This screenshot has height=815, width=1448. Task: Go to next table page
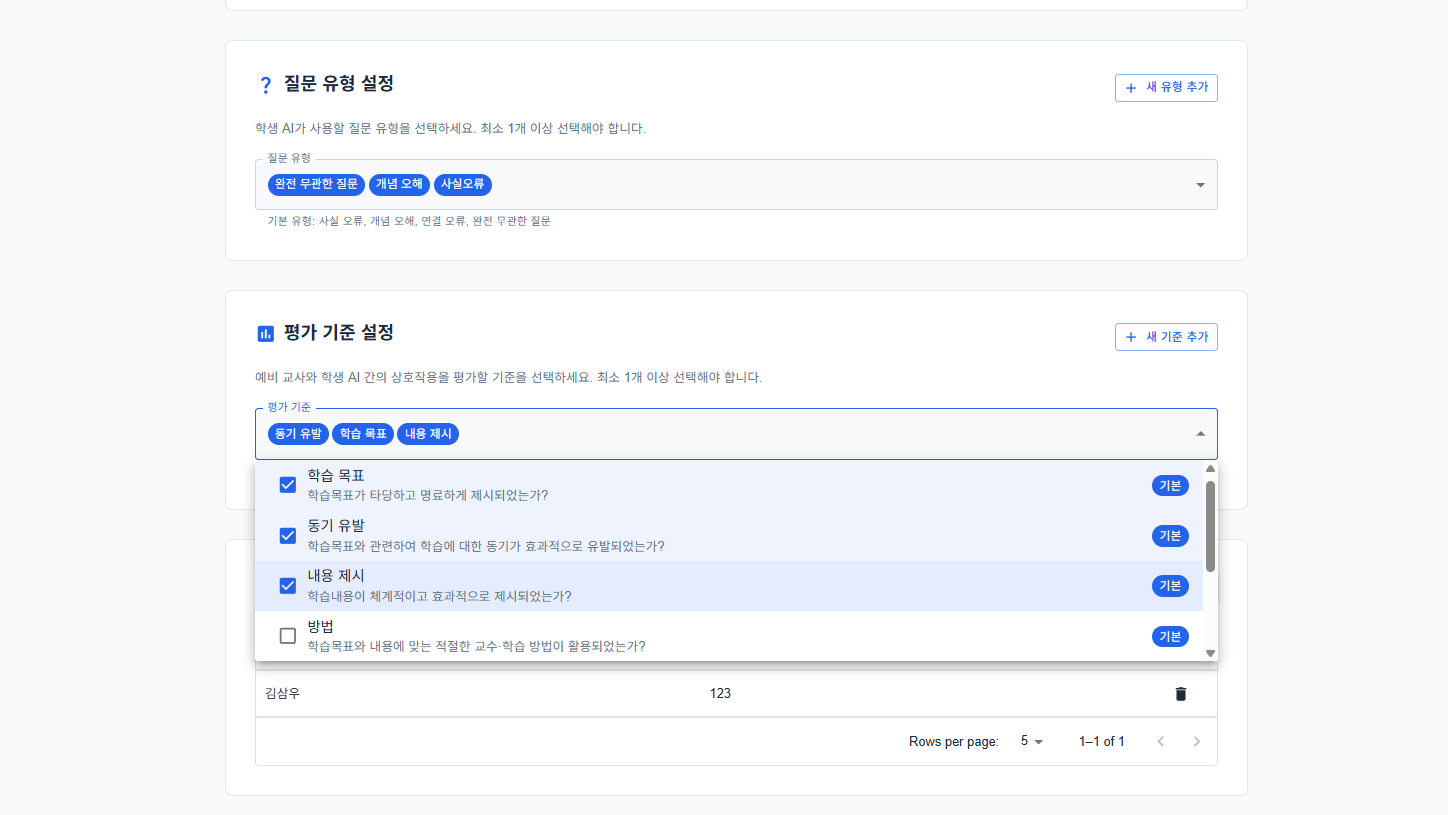(1197, 742)
